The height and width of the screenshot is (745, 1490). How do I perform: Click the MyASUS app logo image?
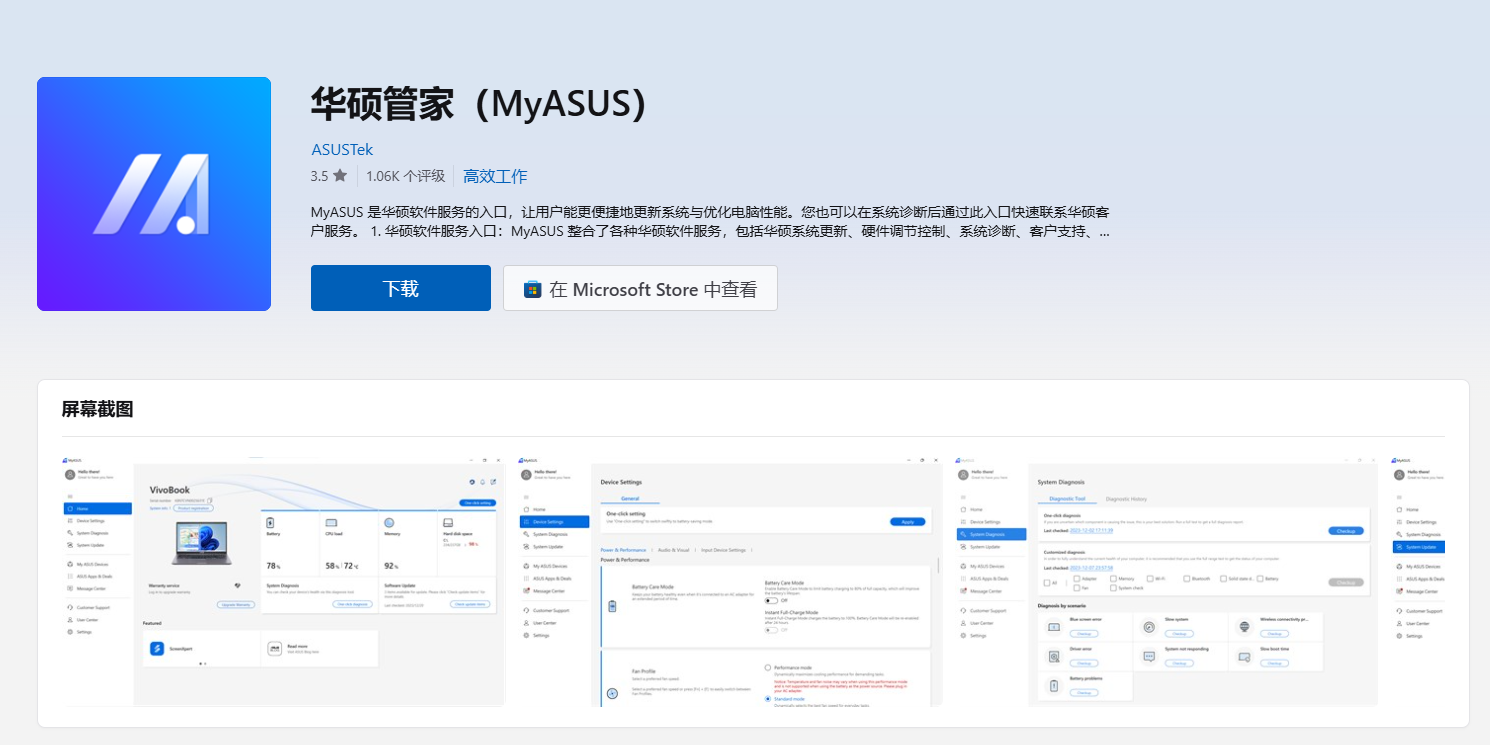[154, 194]
